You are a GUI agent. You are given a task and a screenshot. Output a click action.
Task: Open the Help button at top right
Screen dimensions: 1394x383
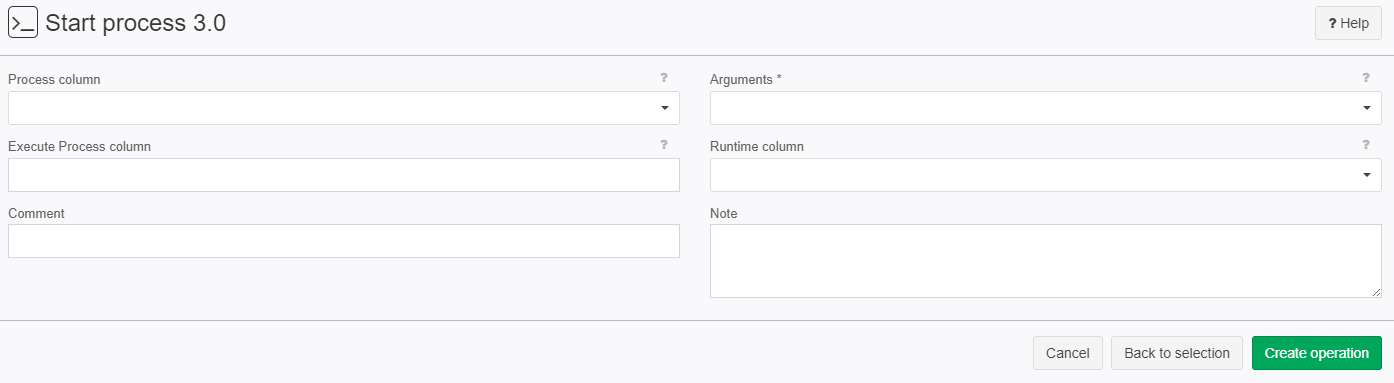[x=1348, y=23]
